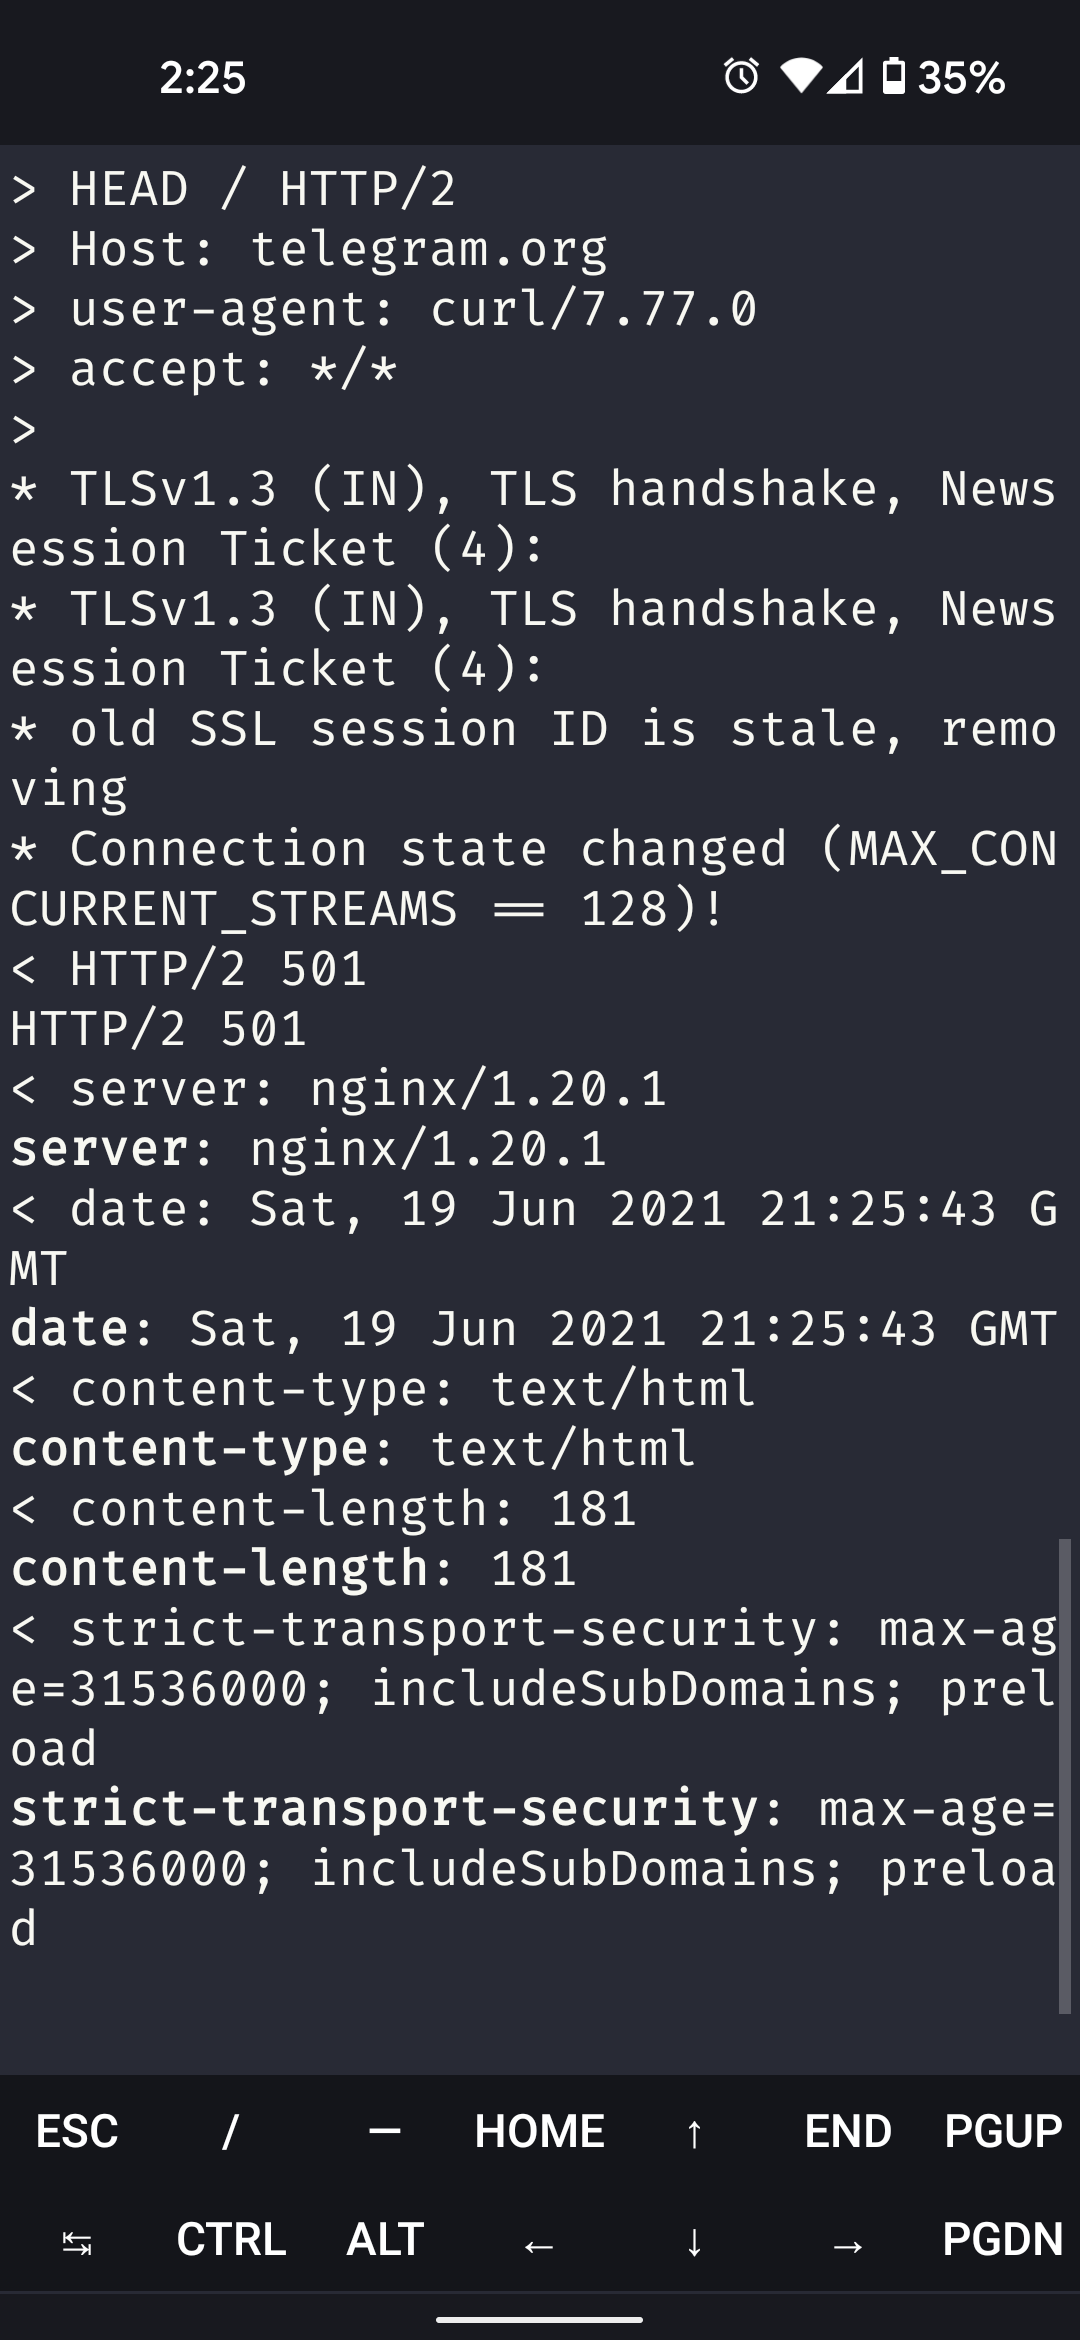Tap the Wi-Fi status icon
The image size is (1080, 2340).
(x=800, y=76)
